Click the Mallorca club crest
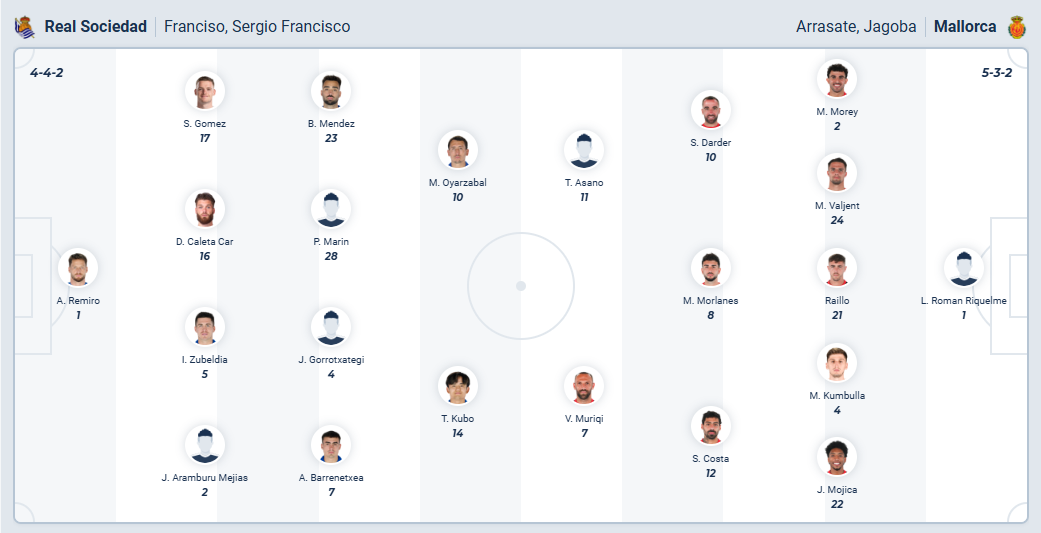The width and height of the screenshot is (1041, 533). point(1017,27)
